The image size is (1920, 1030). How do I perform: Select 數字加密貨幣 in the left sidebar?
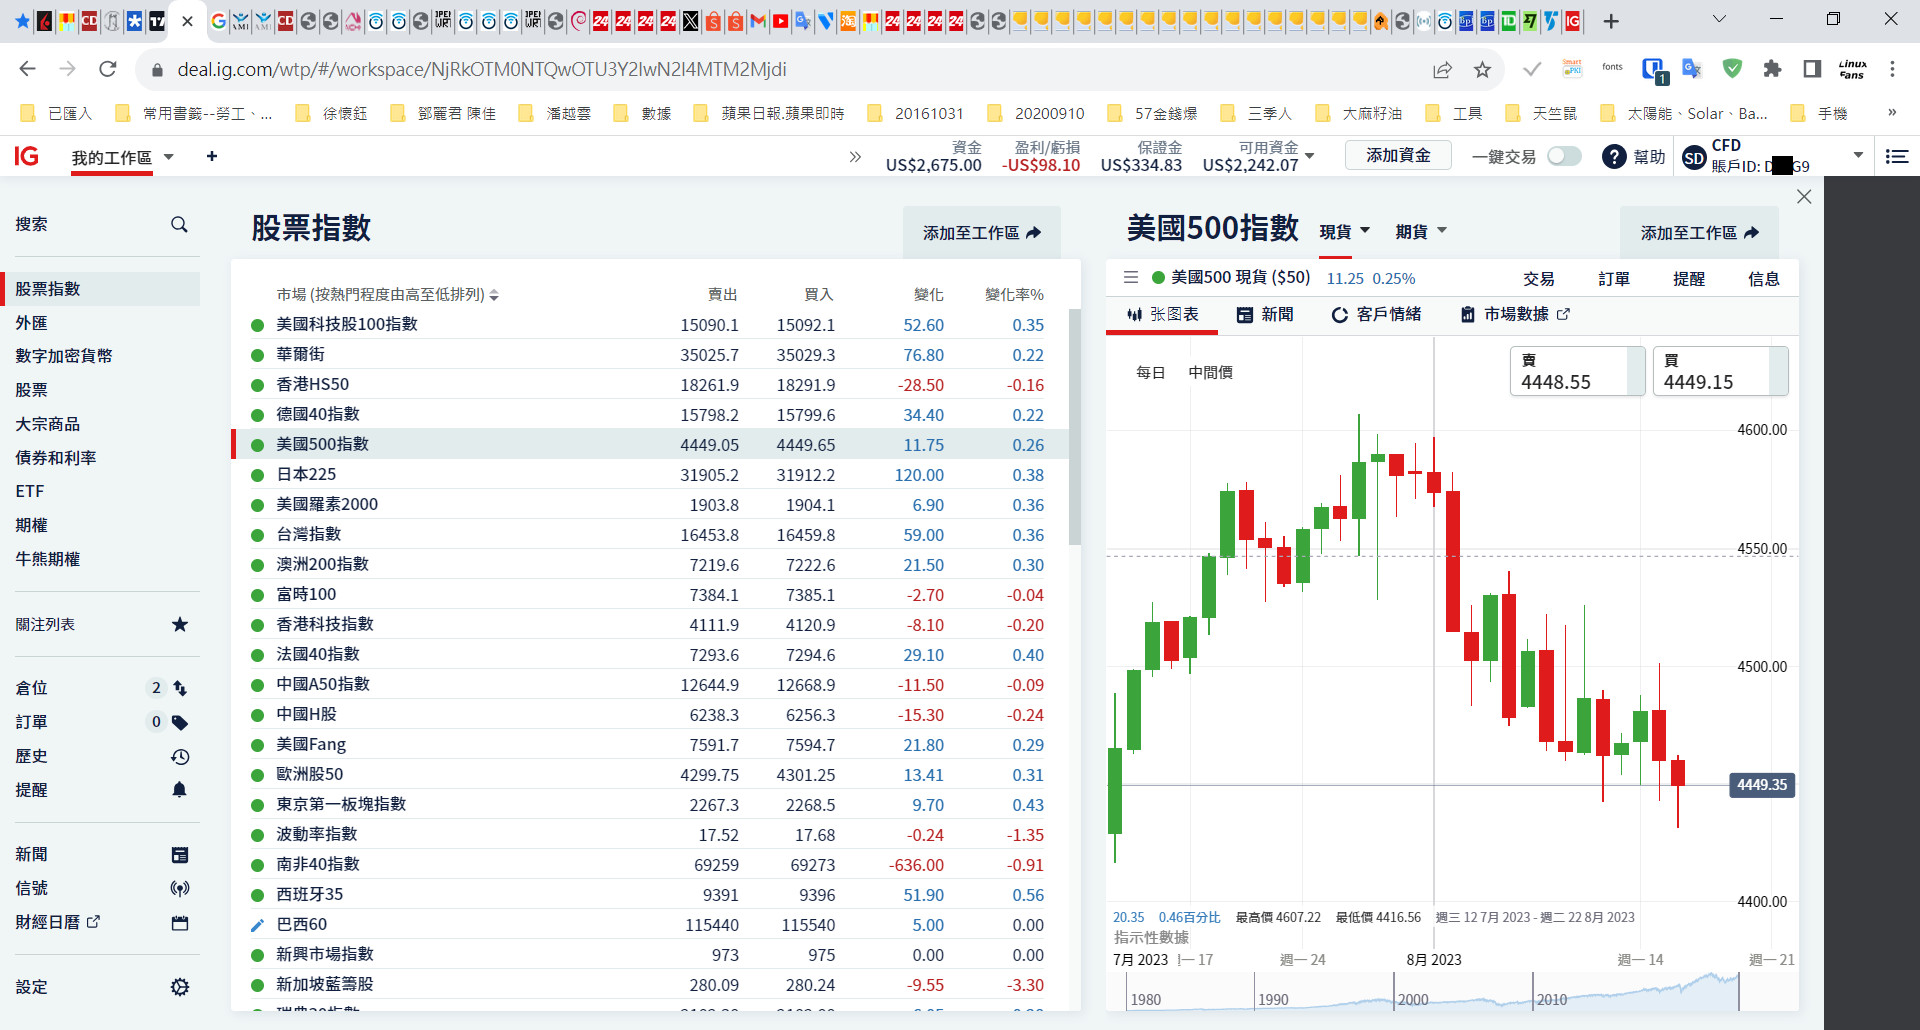pos(64,356)
